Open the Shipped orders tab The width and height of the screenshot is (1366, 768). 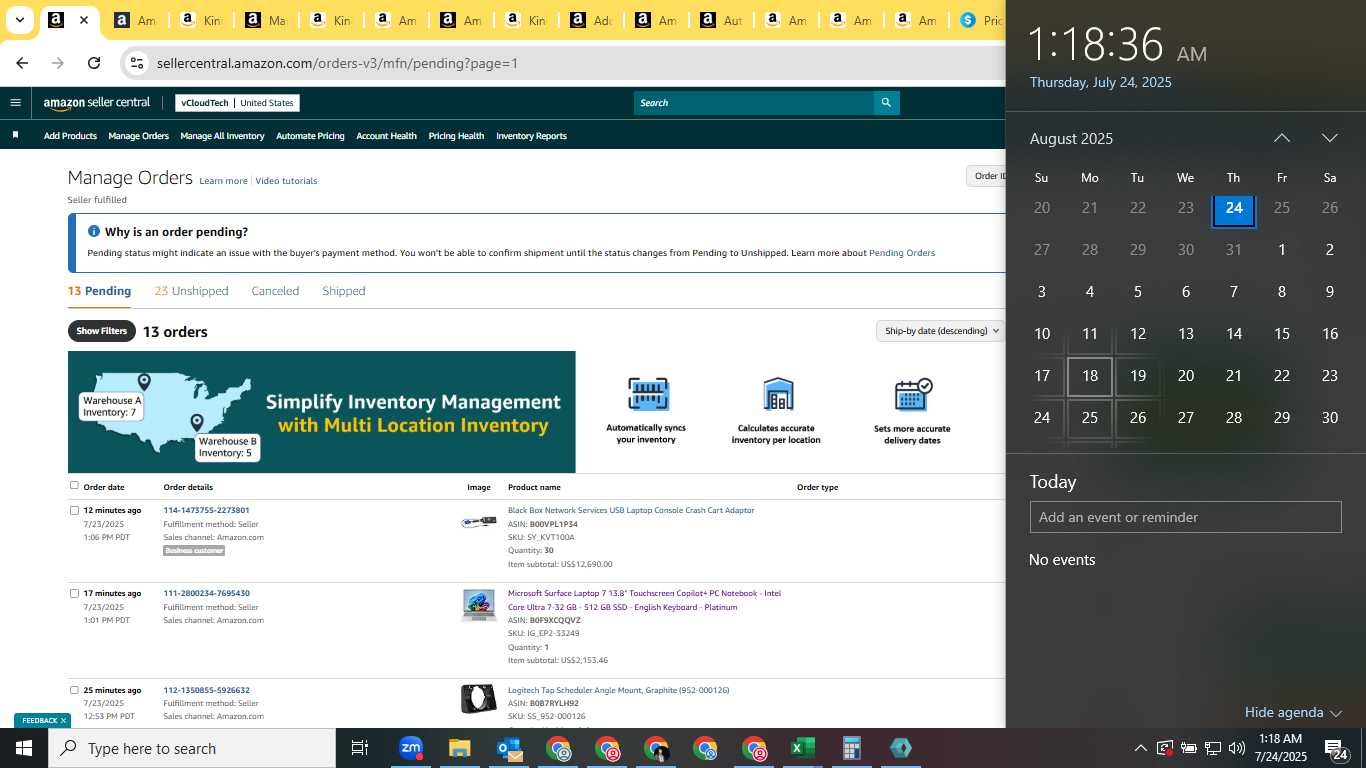pyautogui.click(x=343, y=291)
